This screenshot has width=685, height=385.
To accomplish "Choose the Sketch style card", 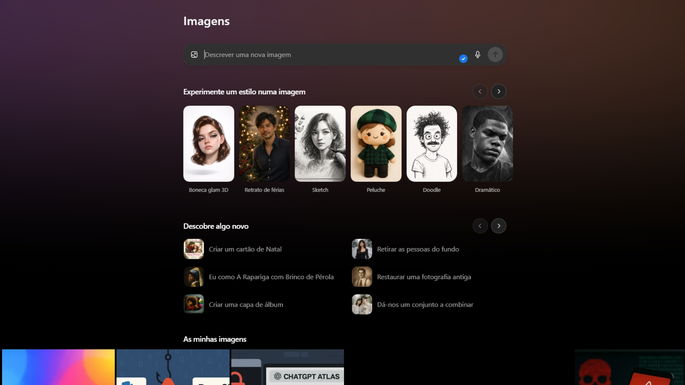I will (x=320, y=144).
